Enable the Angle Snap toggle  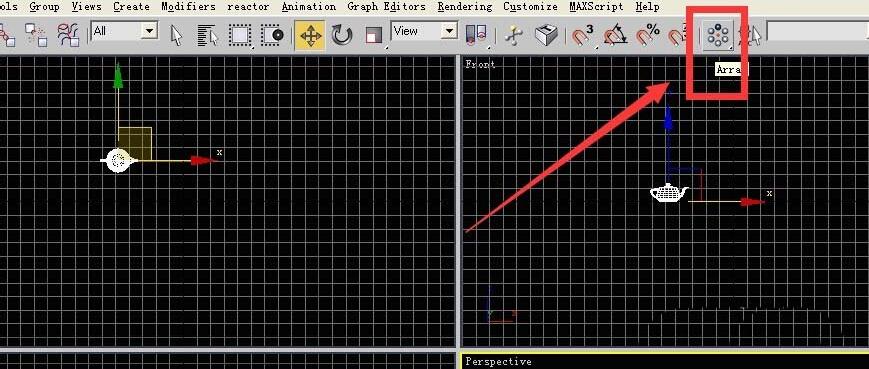615,36
